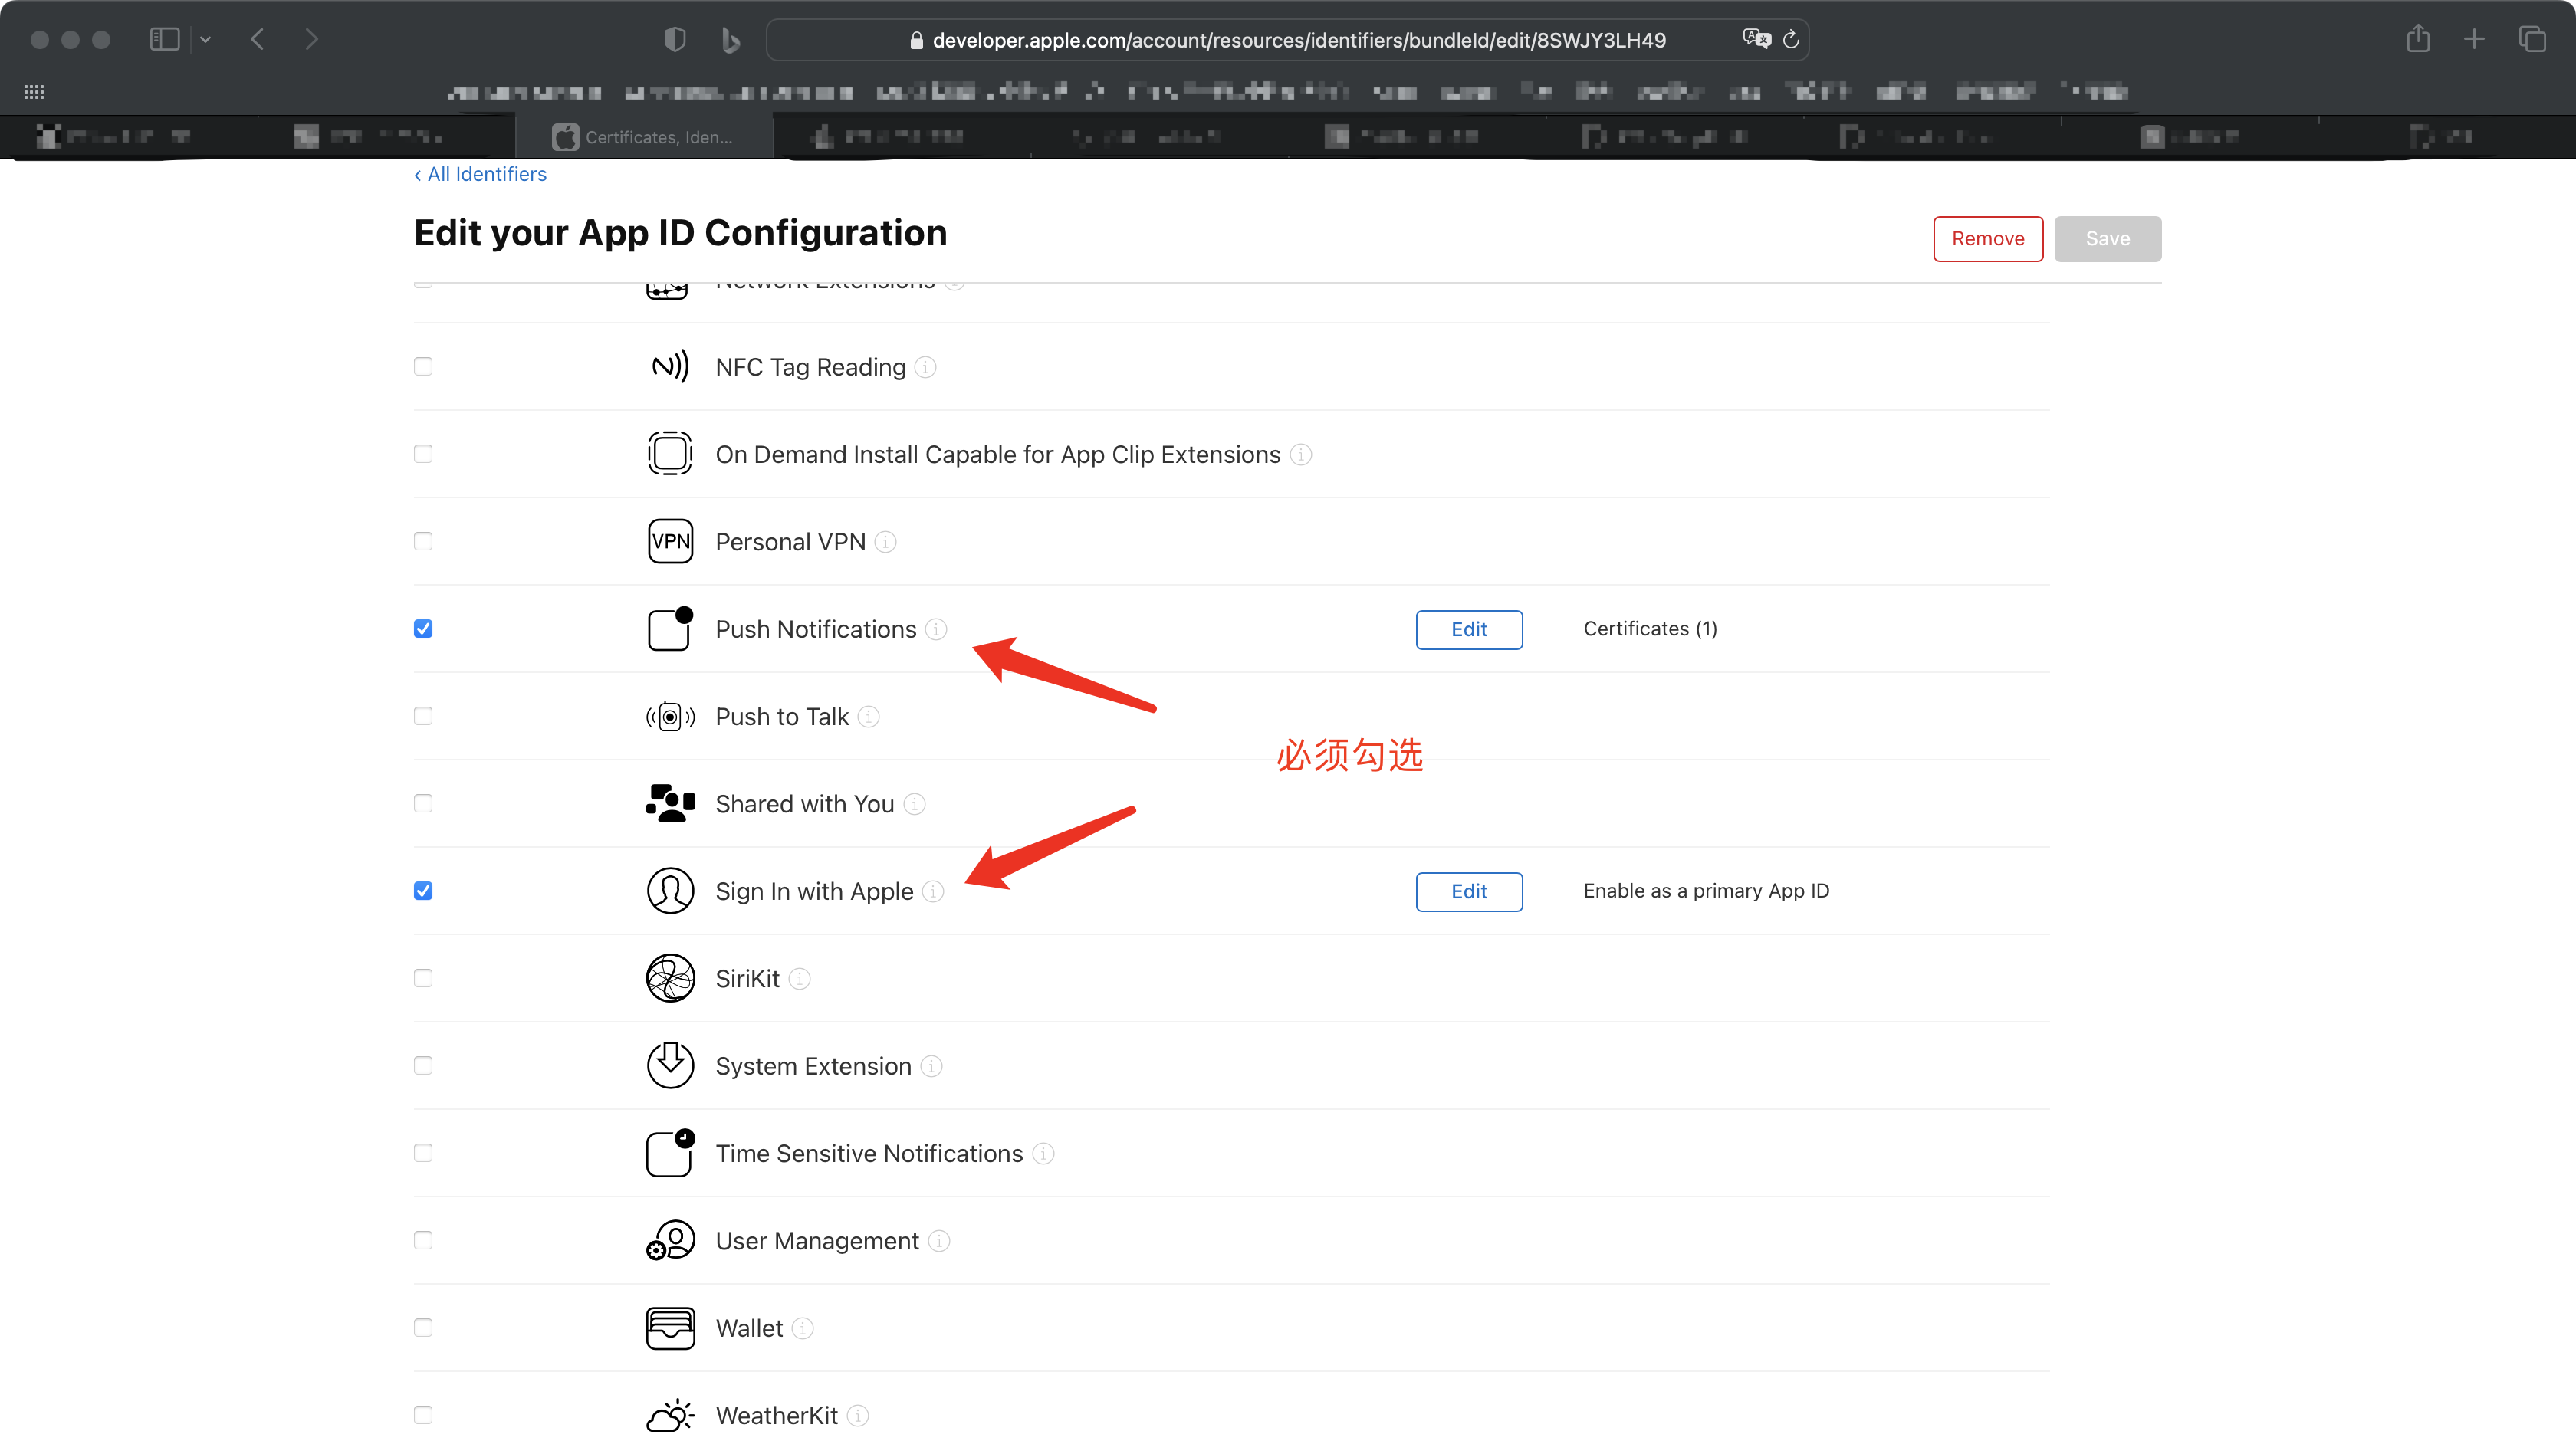Open info for Time Sensitive Notifications
Image resolution: width=2576 pixels, height=1441 pixels.
1043,1153
